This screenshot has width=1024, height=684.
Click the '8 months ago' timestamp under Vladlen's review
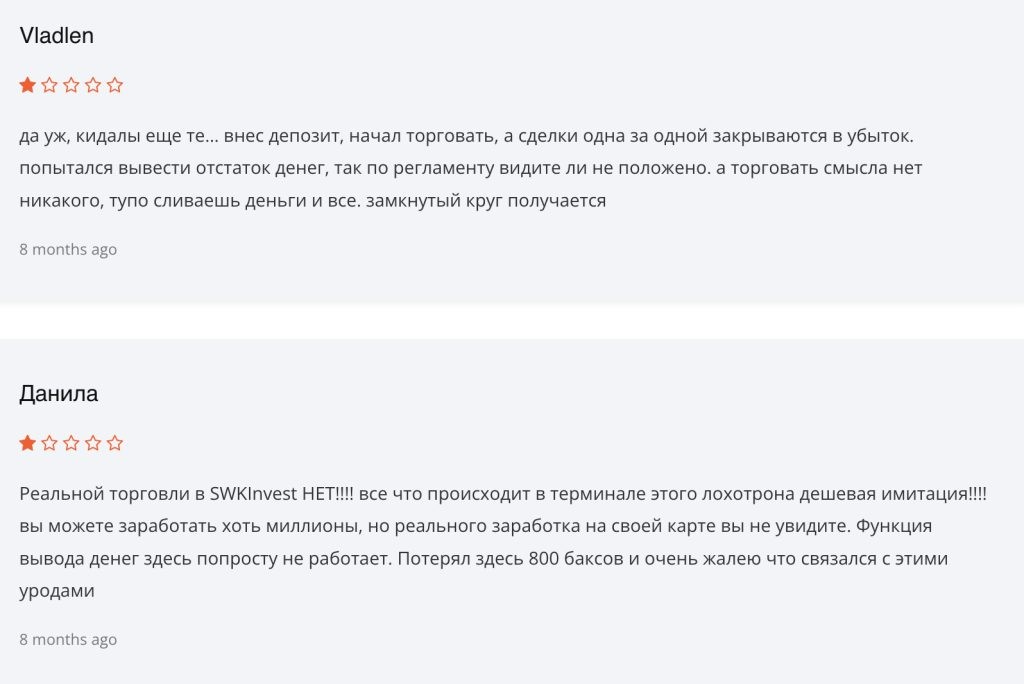[x=68, y=250]
